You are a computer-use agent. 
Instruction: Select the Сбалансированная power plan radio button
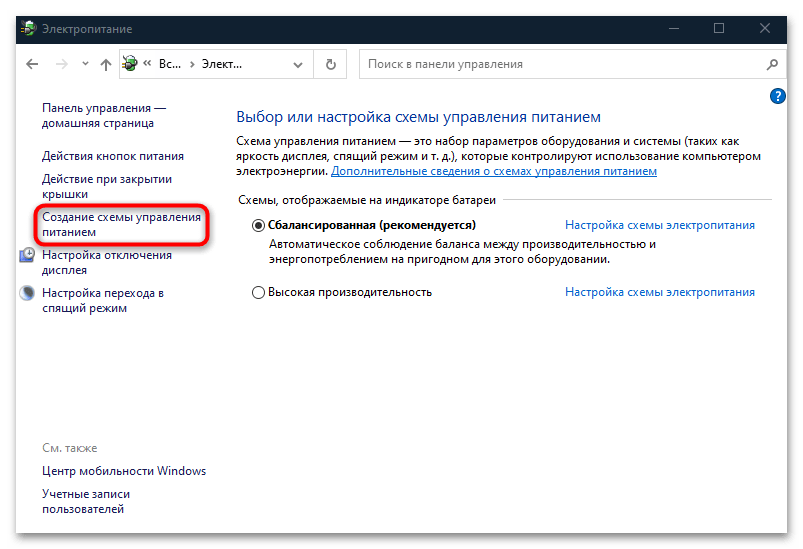click(x=259, y=226)
